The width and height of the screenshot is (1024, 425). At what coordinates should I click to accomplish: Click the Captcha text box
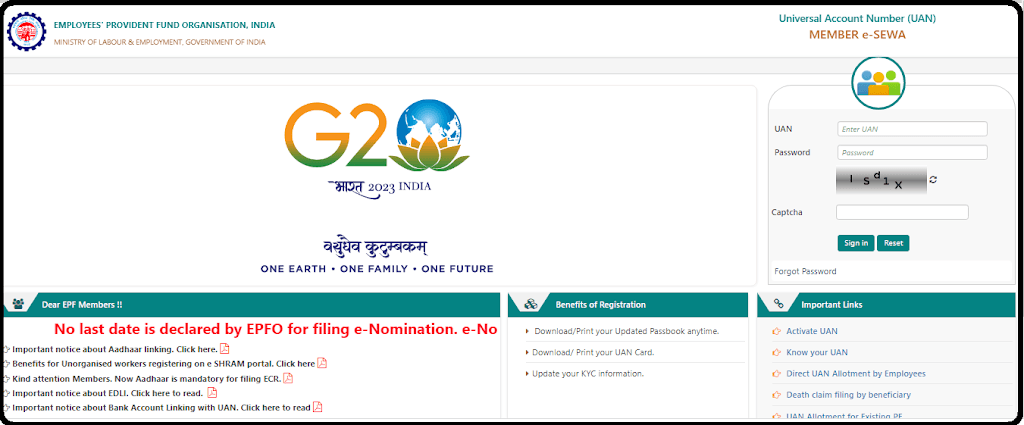[x=903, y=212]
